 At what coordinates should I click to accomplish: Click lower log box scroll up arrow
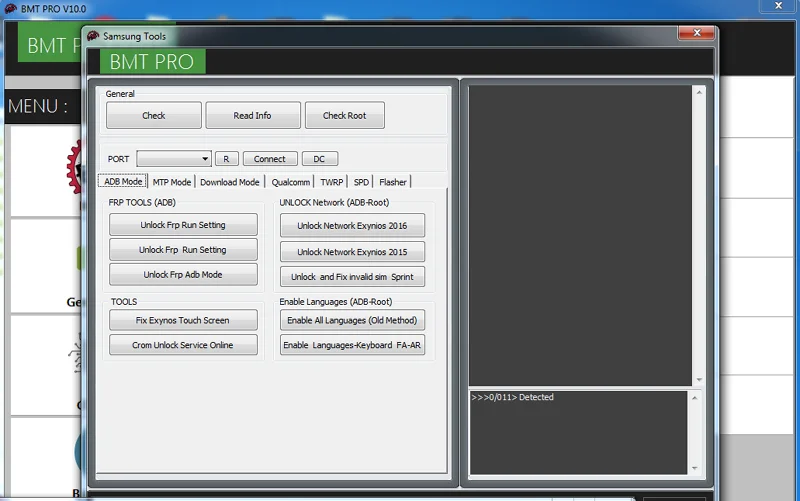click(x=694, y=398)
